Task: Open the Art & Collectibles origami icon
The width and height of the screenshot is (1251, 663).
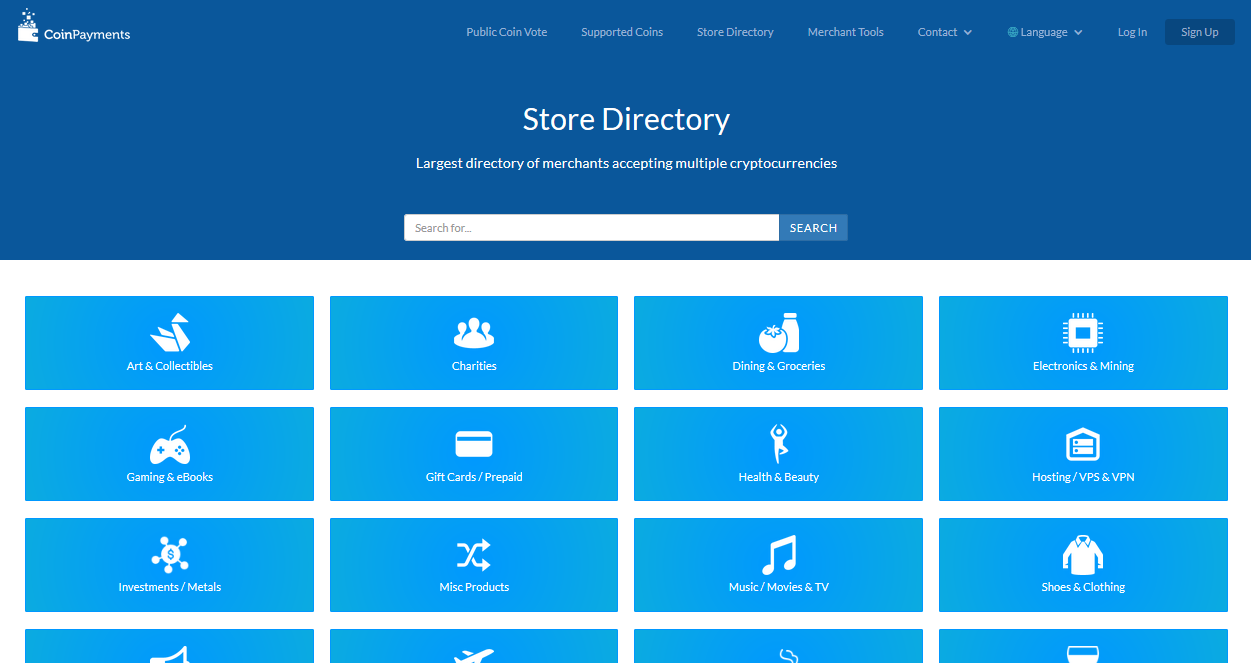Action: [170, 333]
